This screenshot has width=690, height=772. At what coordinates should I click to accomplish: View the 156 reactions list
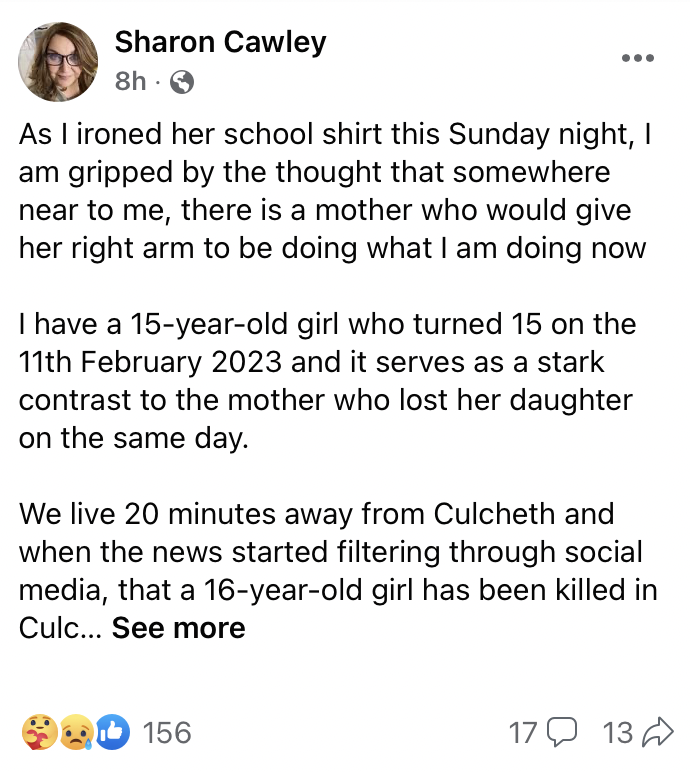click(167, 733)
